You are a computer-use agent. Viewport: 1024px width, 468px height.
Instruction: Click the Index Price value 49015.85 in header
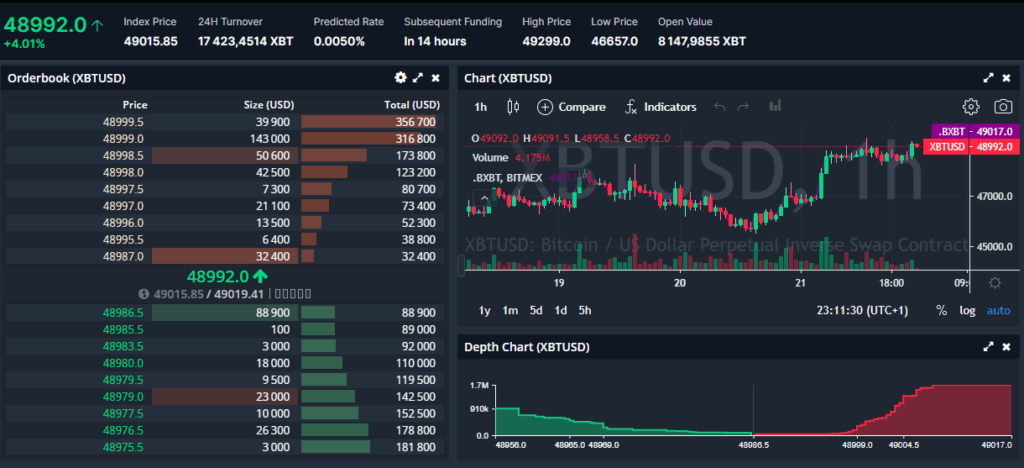tap(151, 41)
